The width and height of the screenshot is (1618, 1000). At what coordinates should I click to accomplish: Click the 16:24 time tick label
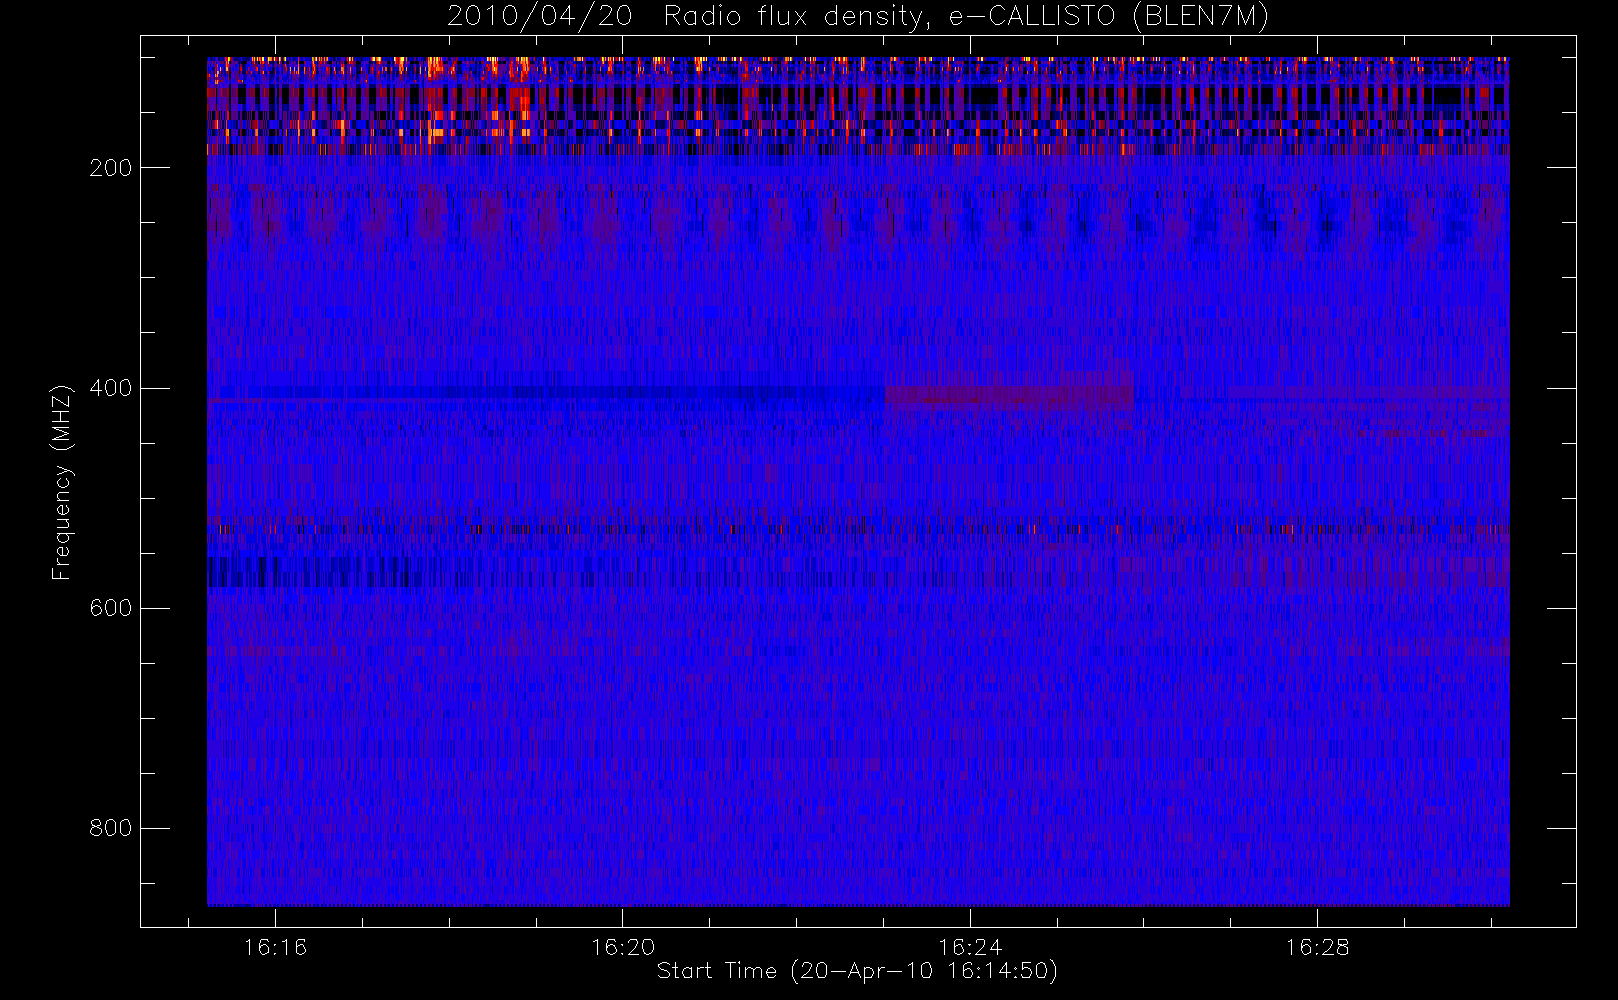click(x=969, y=947)
